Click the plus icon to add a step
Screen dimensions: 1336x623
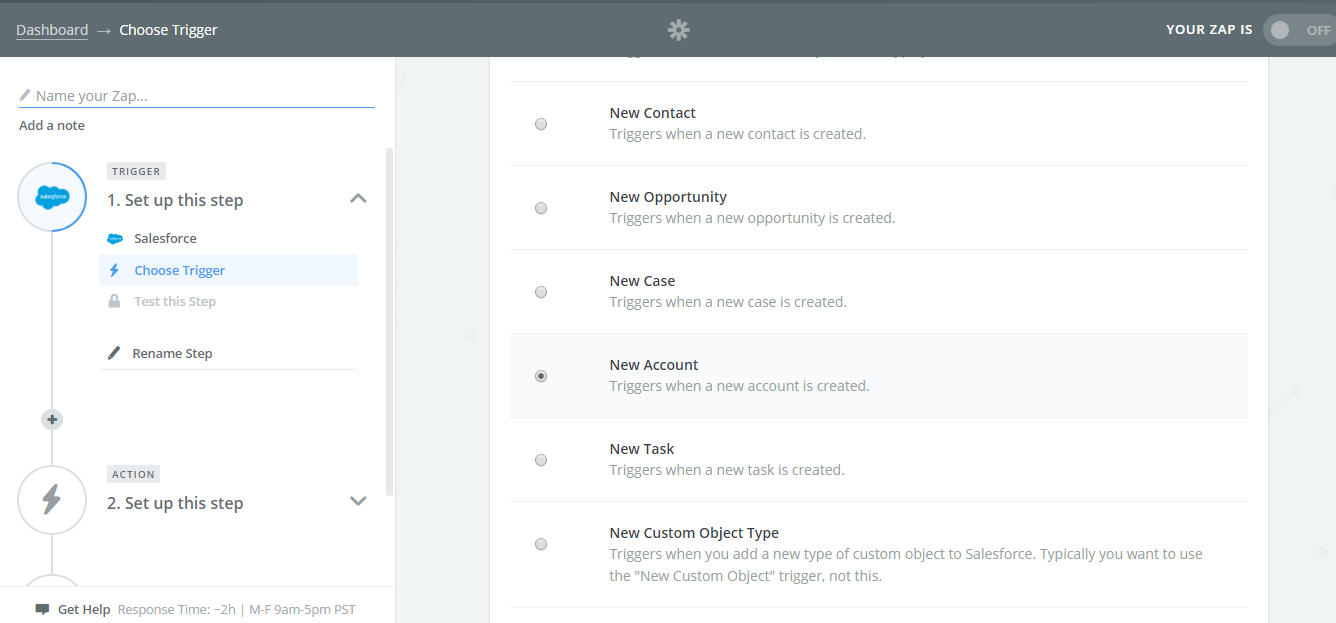click(x=52, y=419)
